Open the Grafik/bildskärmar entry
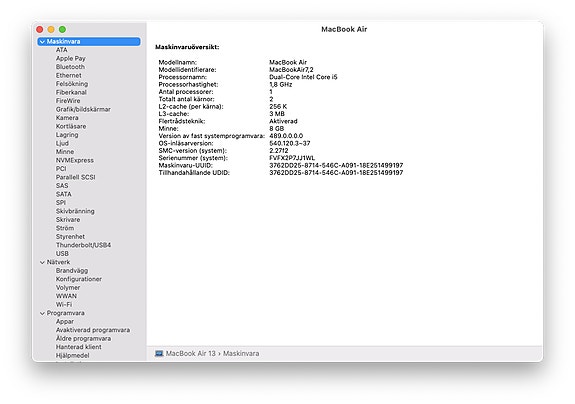The width and height of the screenshot is (575, 404). 83,109
